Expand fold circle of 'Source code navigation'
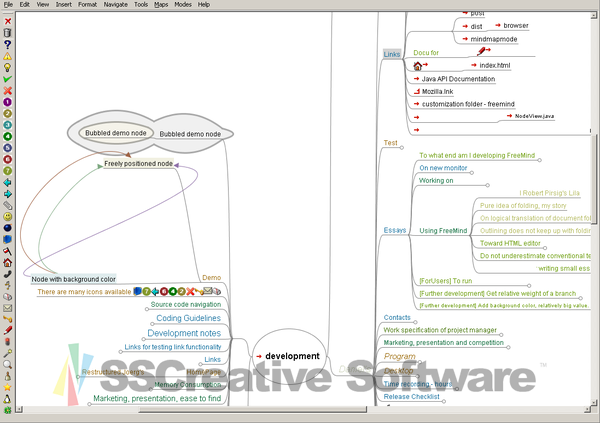The image size is (600, 423). pyautogui.click(x=147, y=309)
